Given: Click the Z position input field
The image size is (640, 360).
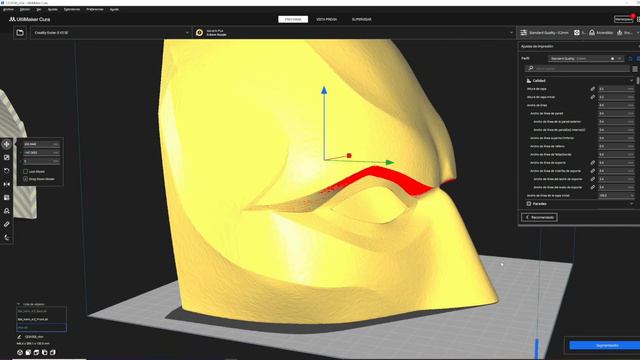Looking at the screenshot, I should (41, 161).
